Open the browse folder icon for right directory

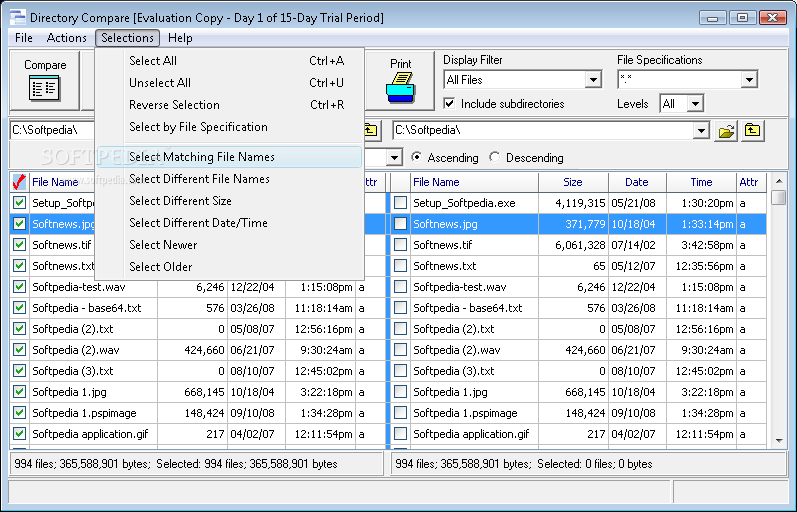point(726,131)
